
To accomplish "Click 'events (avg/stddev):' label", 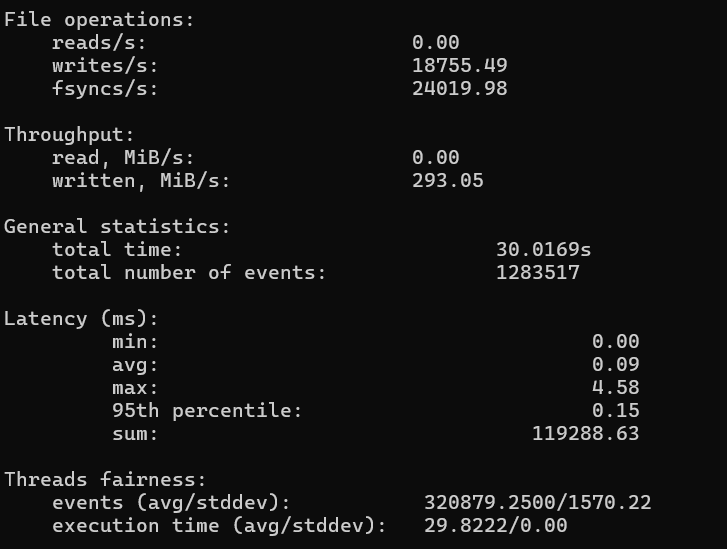I will [171, 503].
